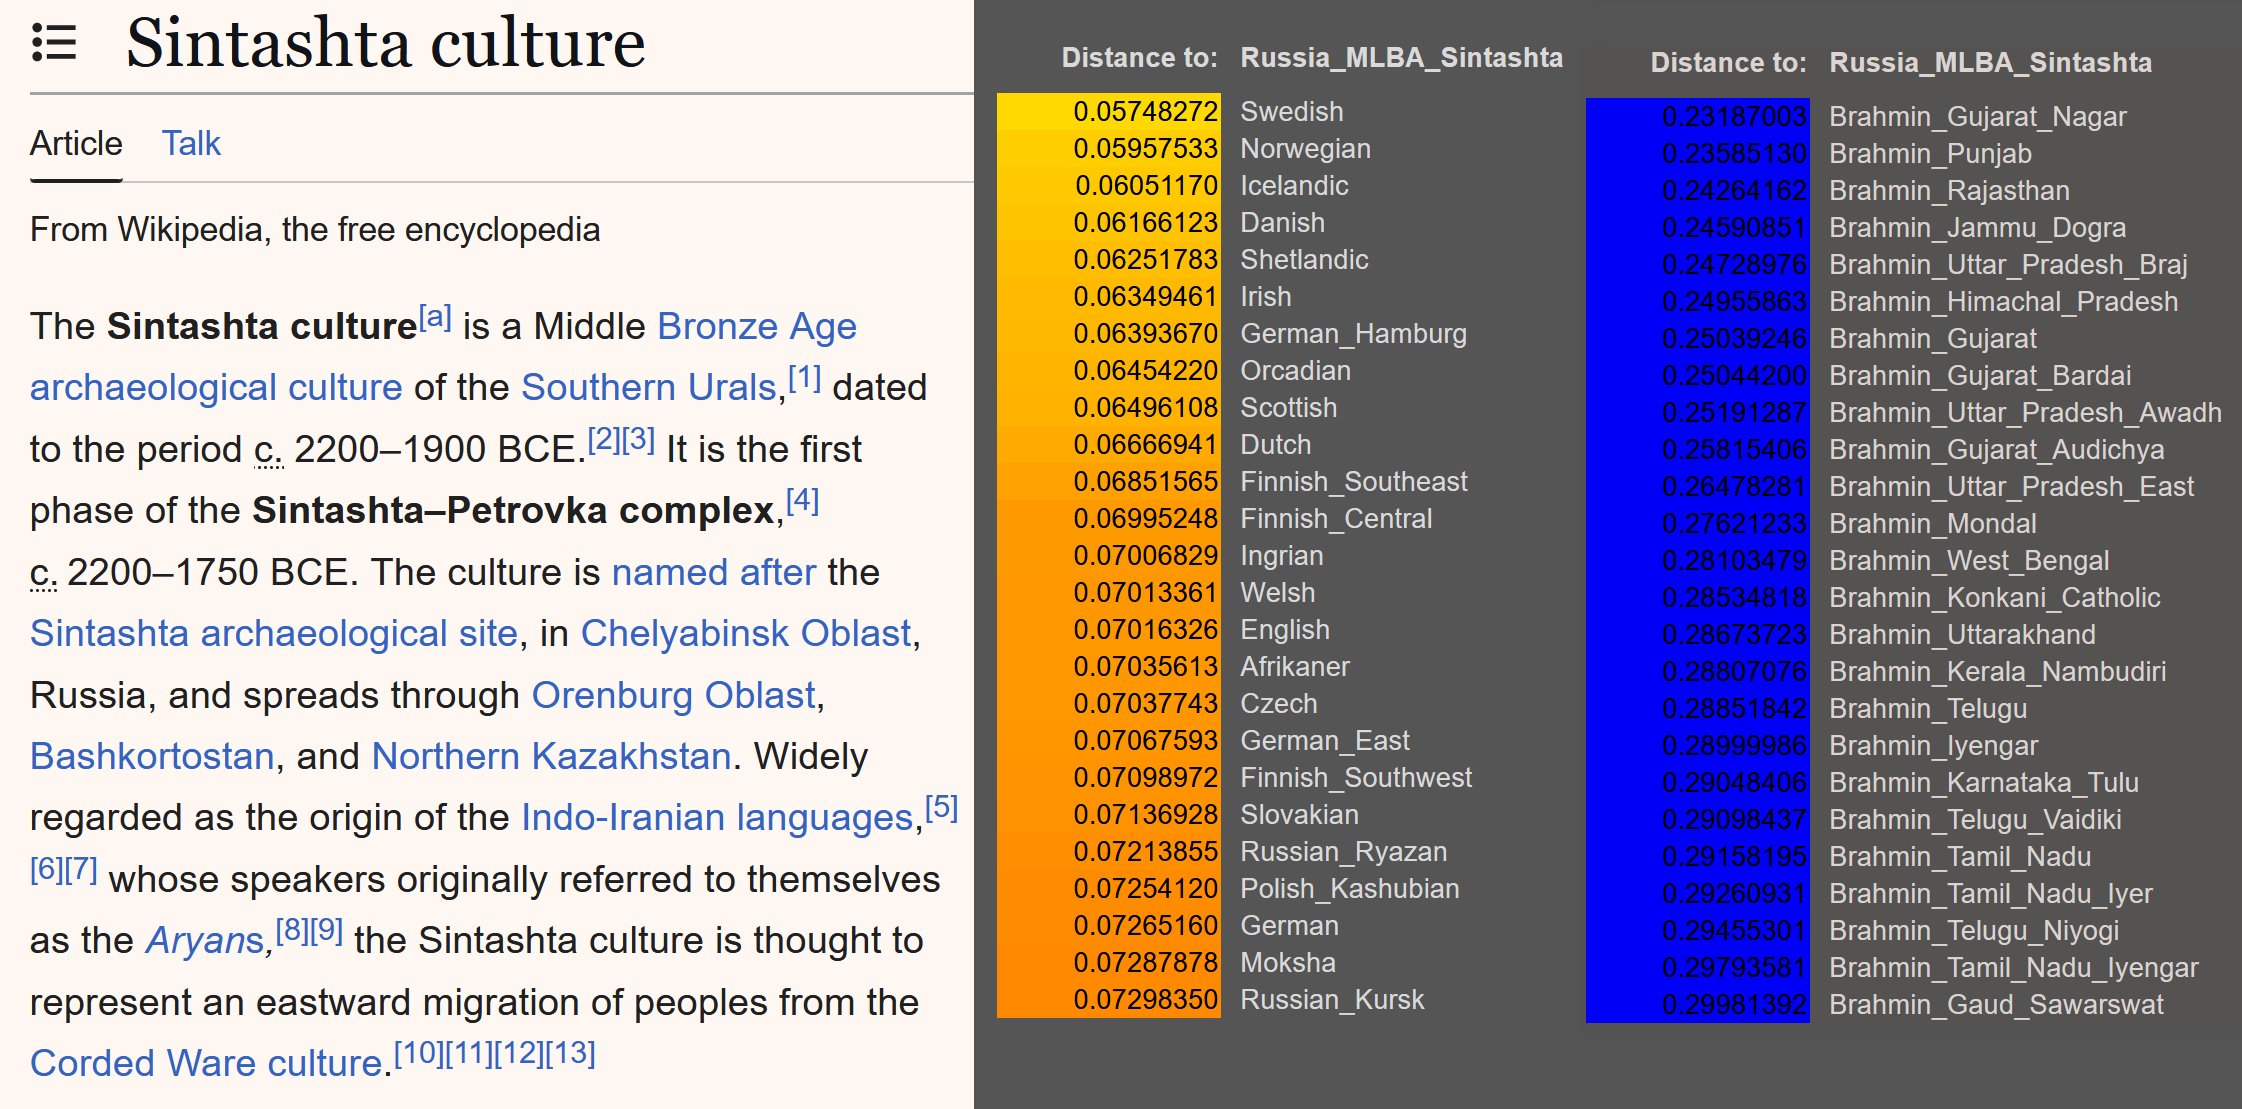Click the Ingrian row label

click(x=1281, y=556)
